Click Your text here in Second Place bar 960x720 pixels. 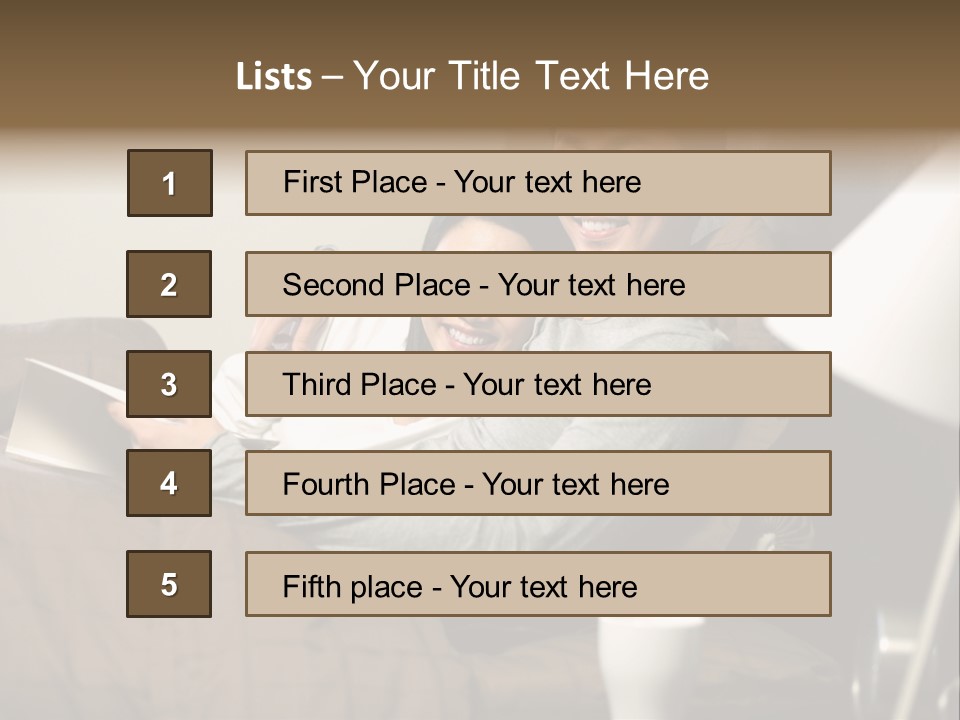(x=591, y=285)
